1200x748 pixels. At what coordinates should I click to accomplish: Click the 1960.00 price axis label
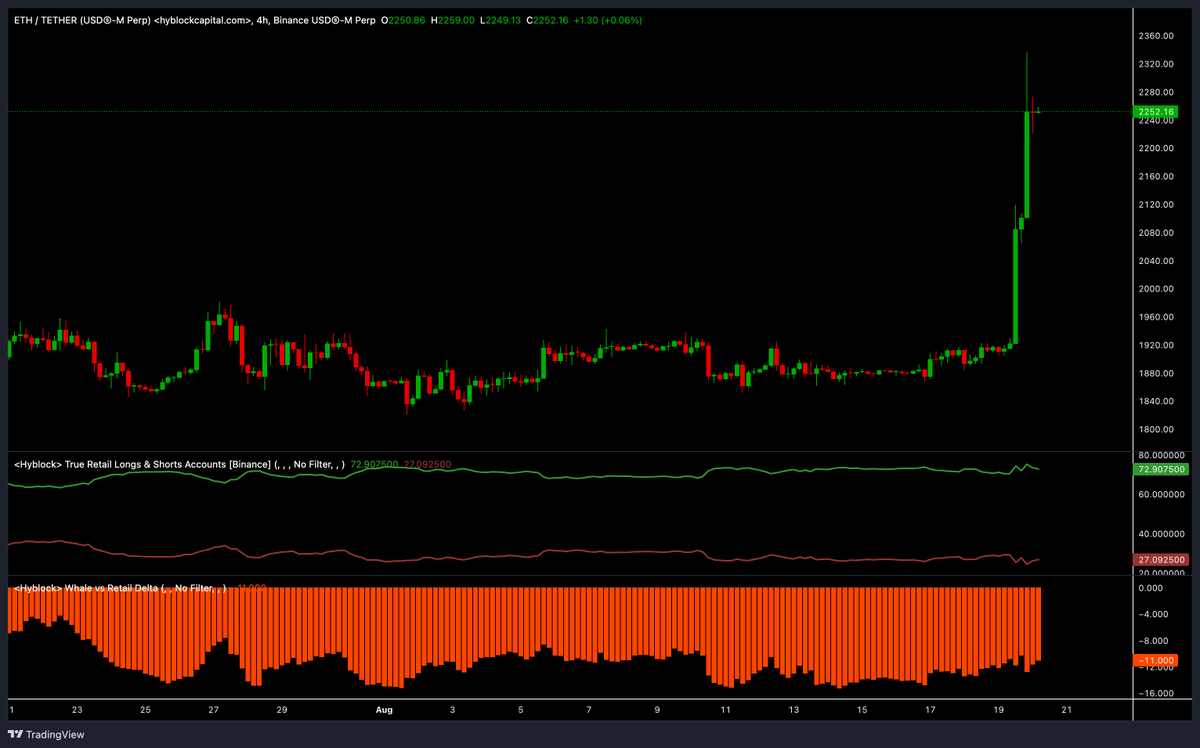click(1154, 317)
